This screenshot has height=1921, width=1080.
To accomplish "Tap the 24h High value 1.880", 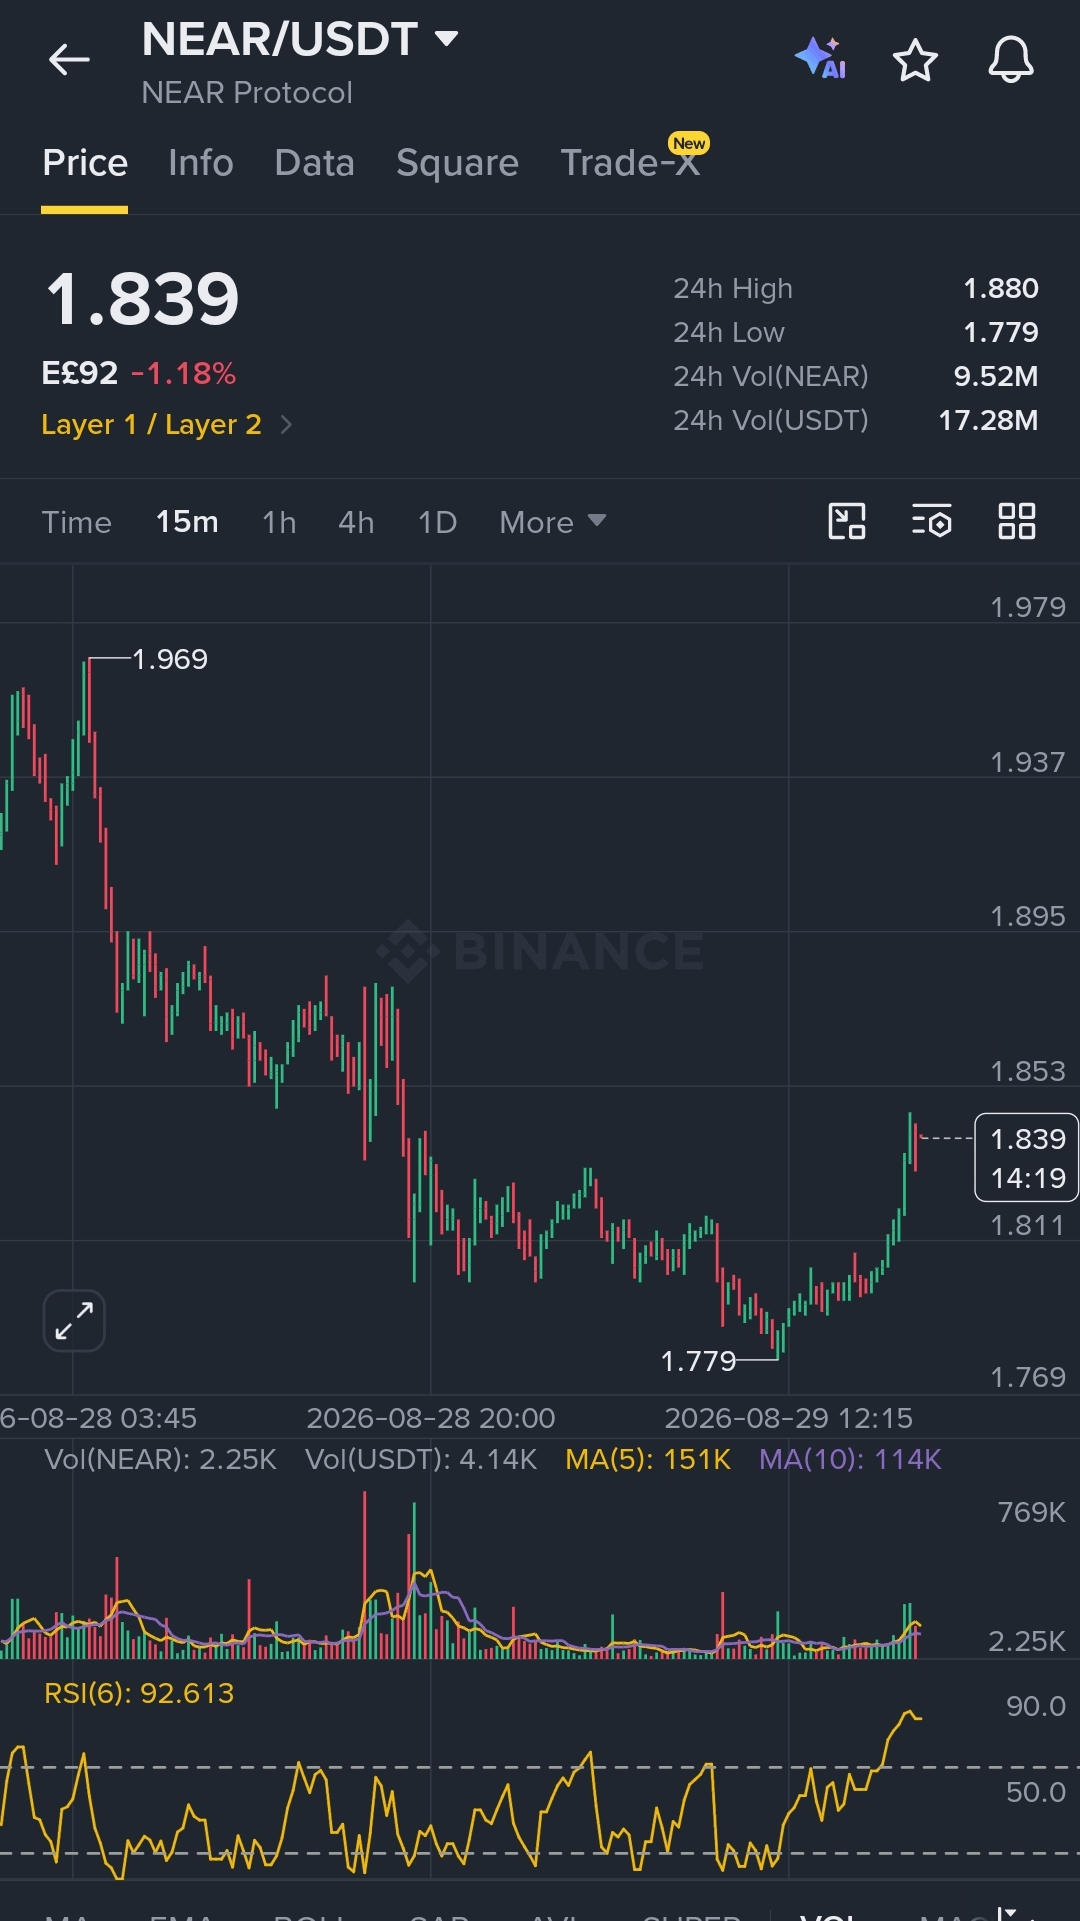I will (1000, 289).
